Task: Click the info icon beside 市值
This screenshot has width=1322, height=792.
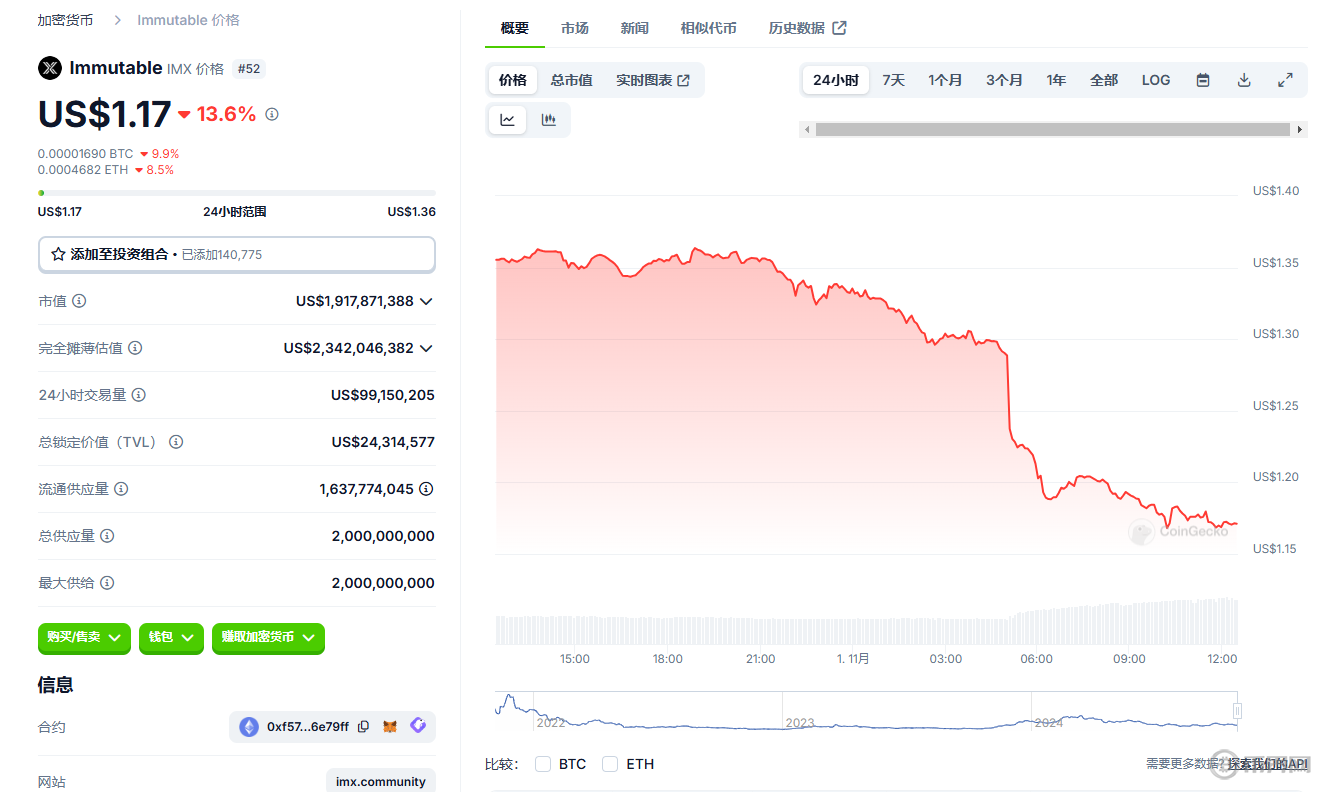Action: coord(79,301)
